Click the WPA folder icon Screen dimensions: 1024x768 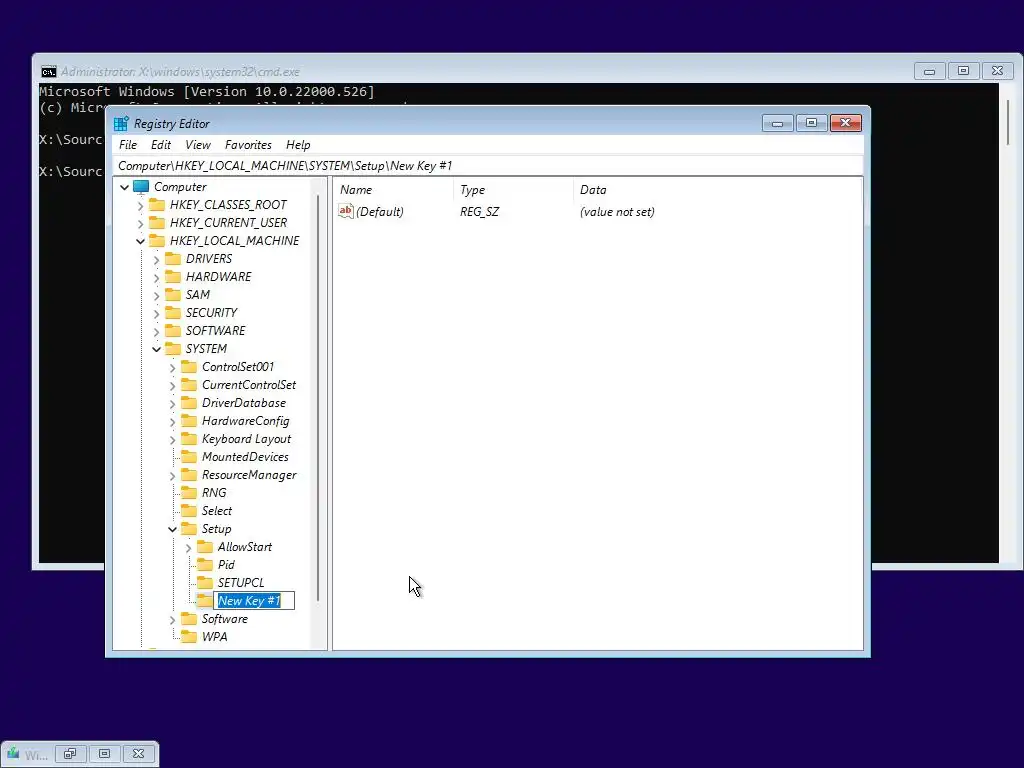click(x=189, y=637)
